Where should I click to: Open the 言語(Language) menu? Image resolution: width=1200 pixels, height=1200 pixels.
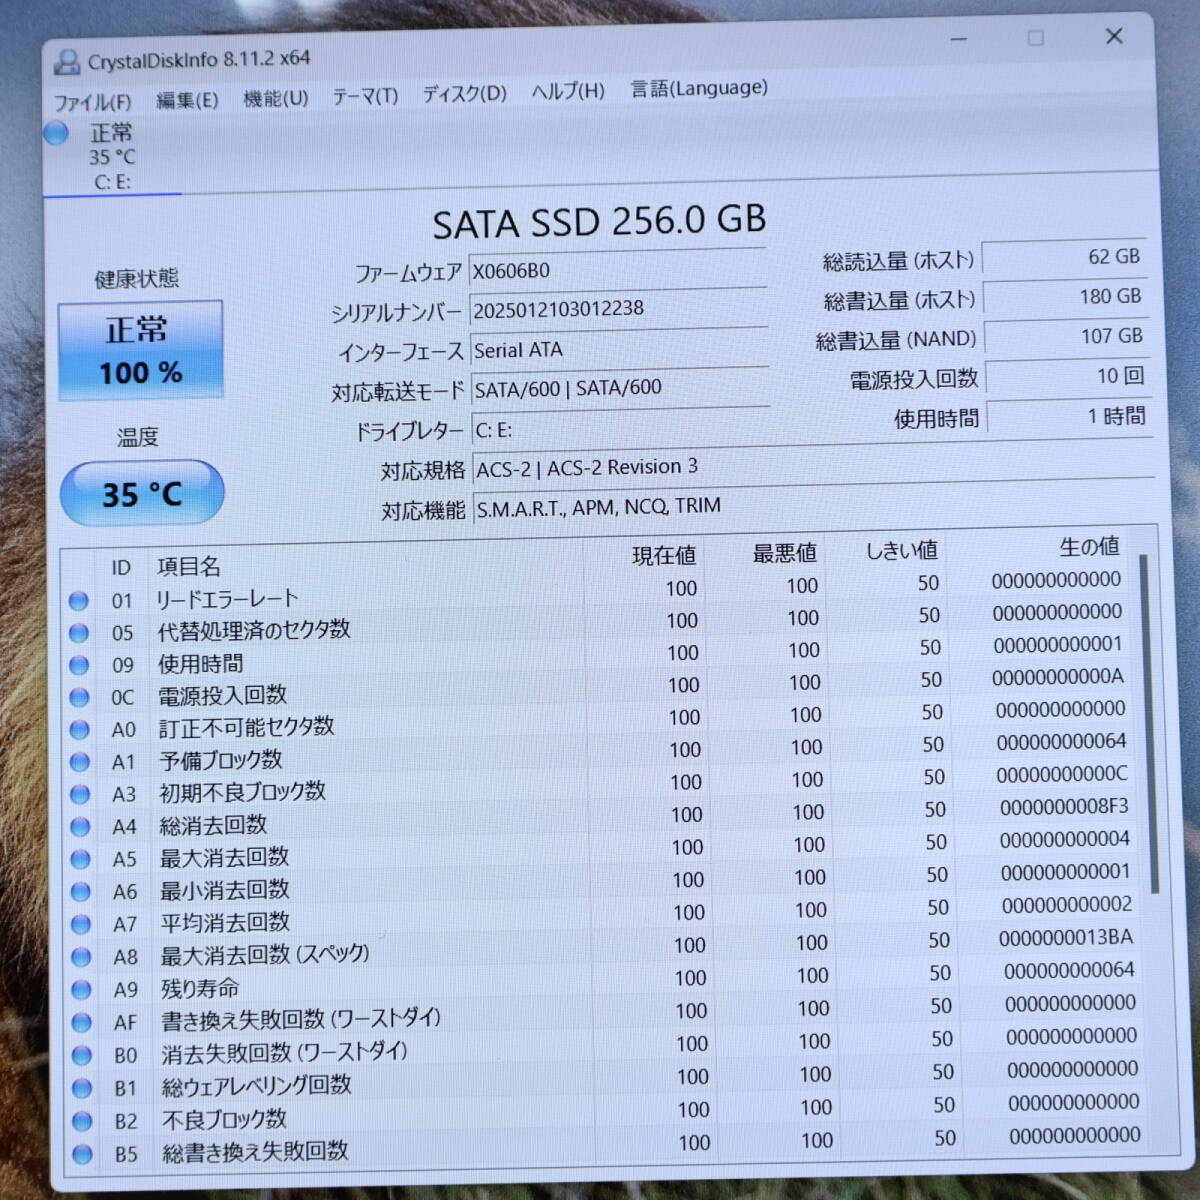click(699, 88)
